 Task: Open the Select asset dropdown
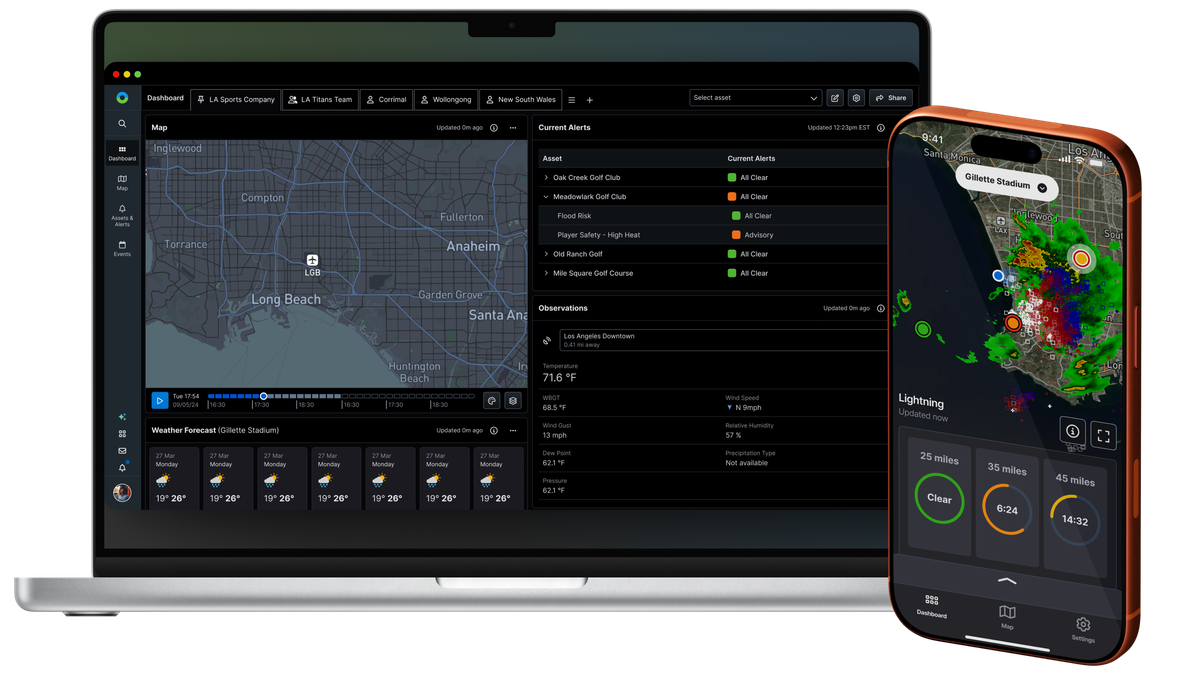(755, 97)
